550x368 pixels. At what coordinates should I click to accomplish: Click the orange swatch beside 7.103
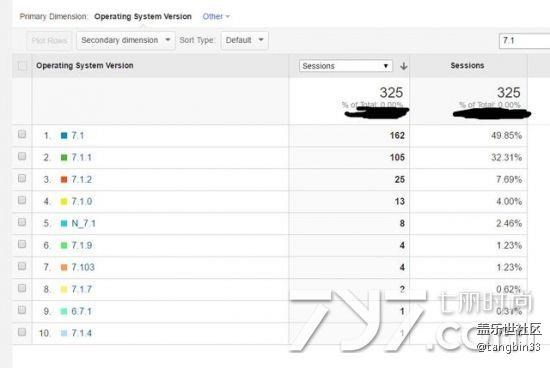[64, 267]
